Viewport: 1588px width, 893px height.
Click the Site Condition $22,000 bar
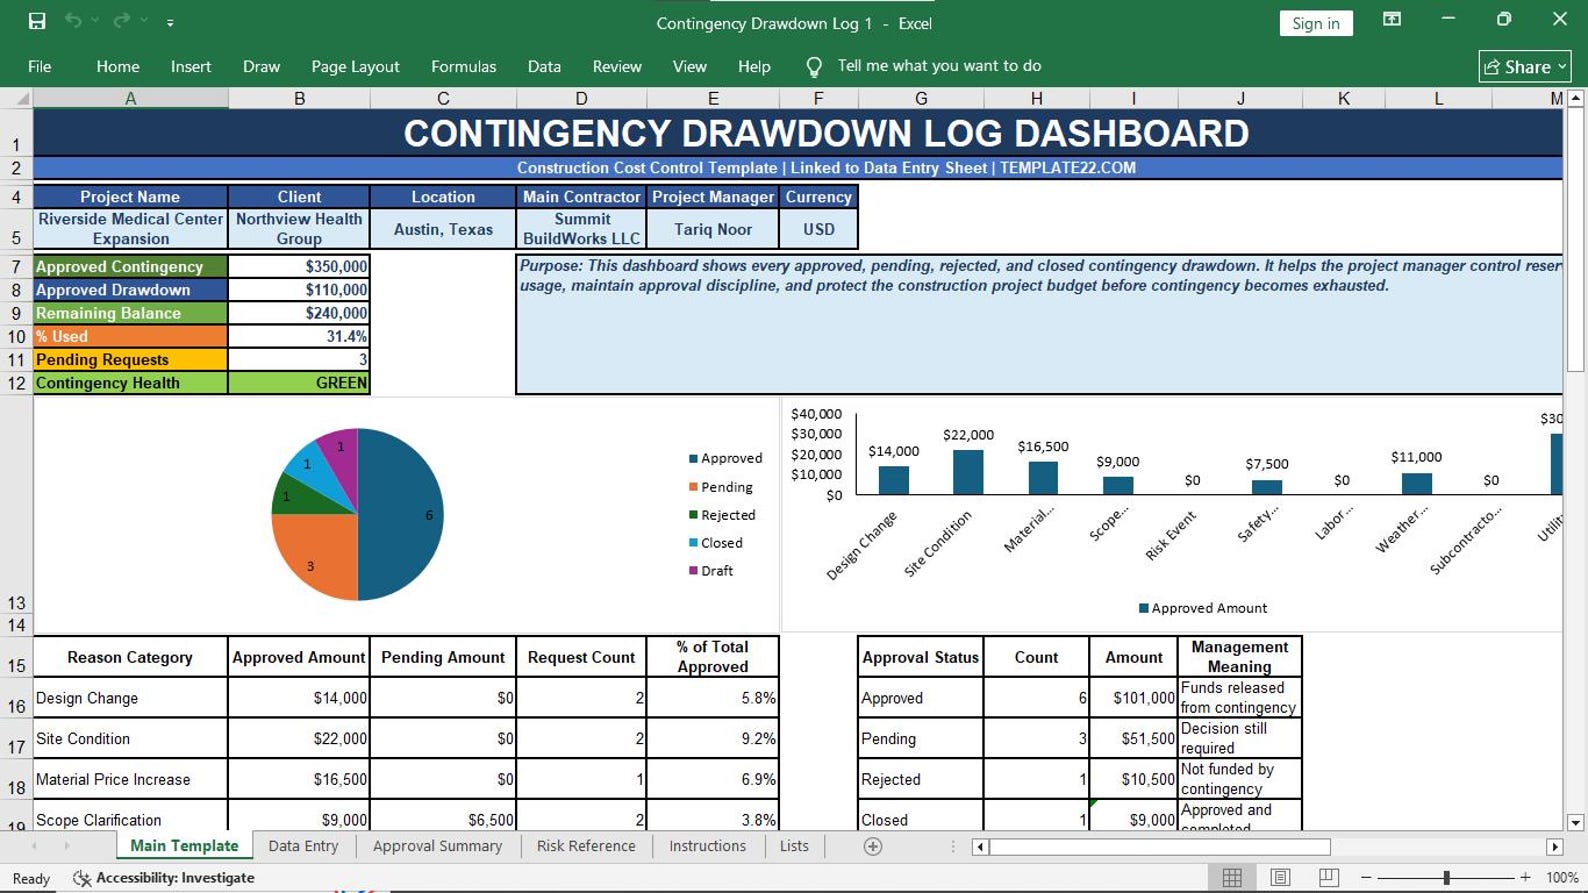tap(968, 472)
